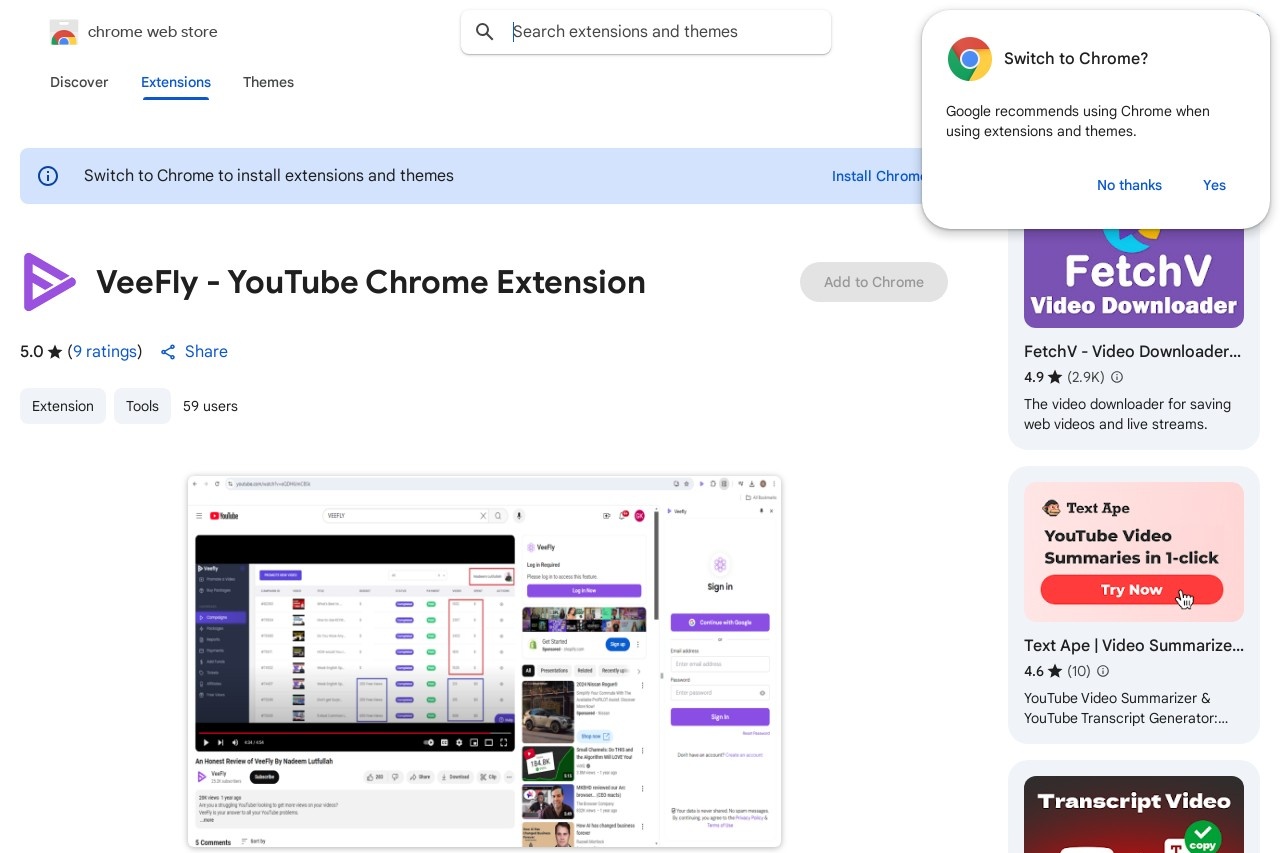The width and height of the screenshot is (1280, 853).
Task: Click the FetchV 4.9 star rating
Action: pos(1043,377)
